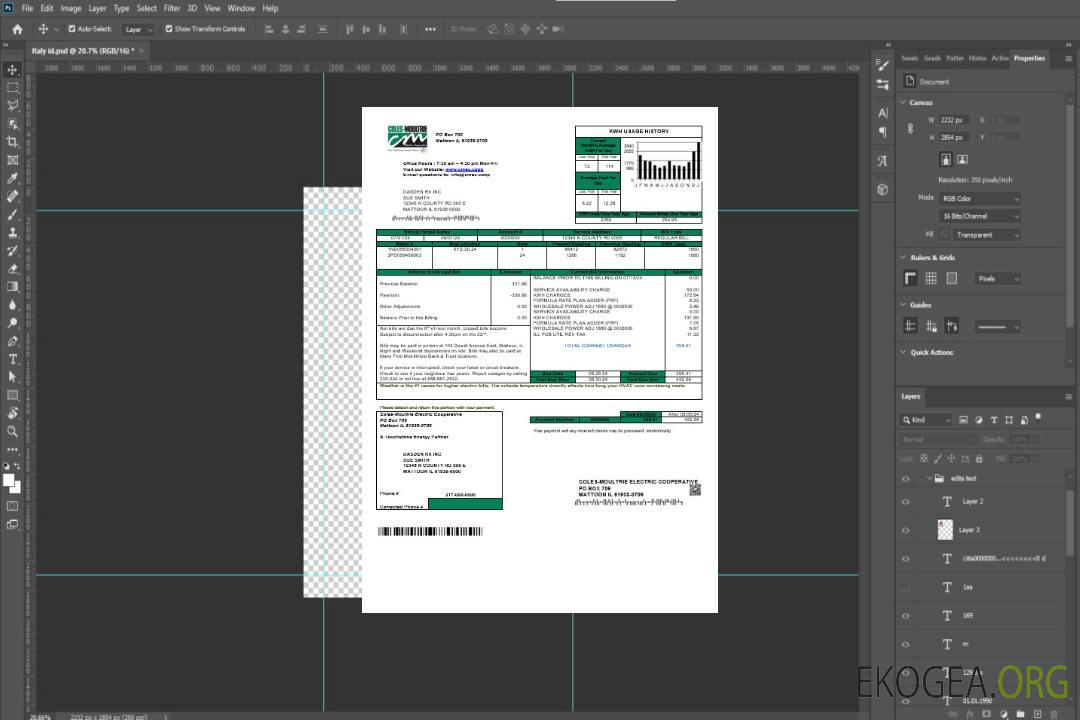Click create new layer icon at Layers bottom

click(x=1037, y=714)
